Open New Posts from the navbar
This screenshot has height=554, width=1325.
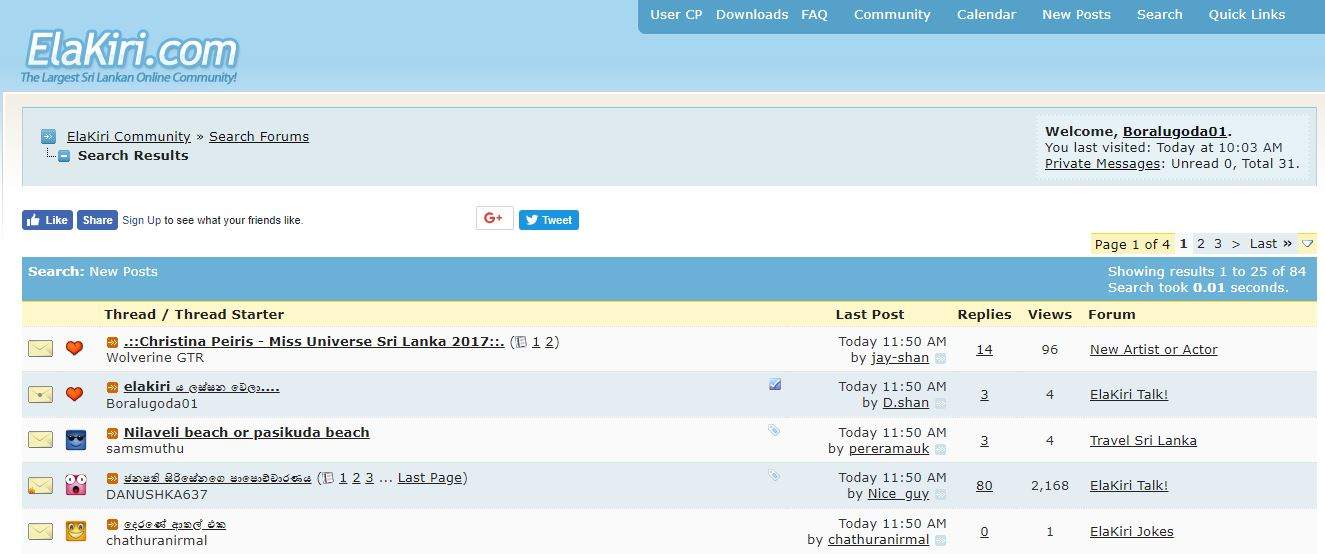(1076, 15)
